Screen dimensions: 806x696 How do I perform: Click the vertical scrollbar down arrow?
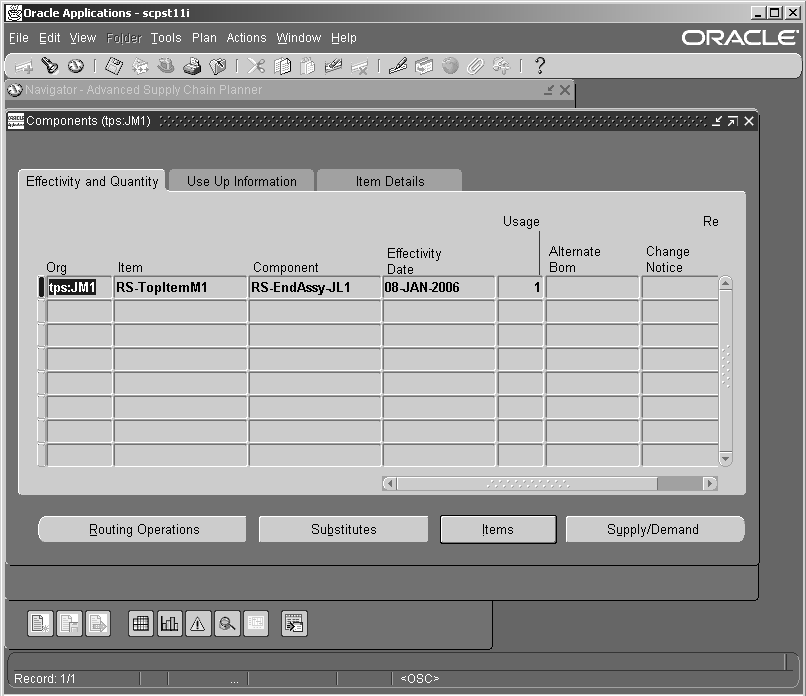coord(725,458)
